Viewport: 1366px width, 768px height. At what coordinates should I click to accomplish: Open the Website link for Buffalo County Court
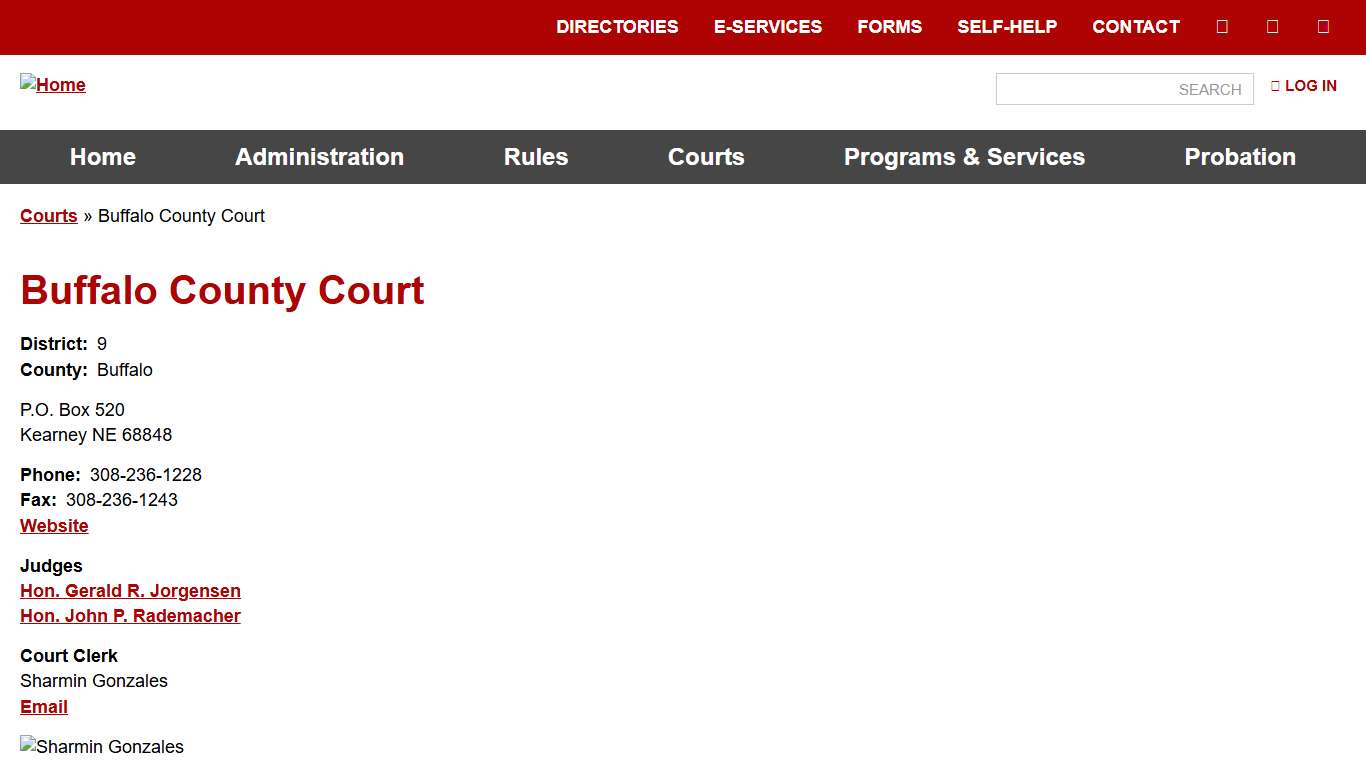pyautogui.click(x=54, y=525)
